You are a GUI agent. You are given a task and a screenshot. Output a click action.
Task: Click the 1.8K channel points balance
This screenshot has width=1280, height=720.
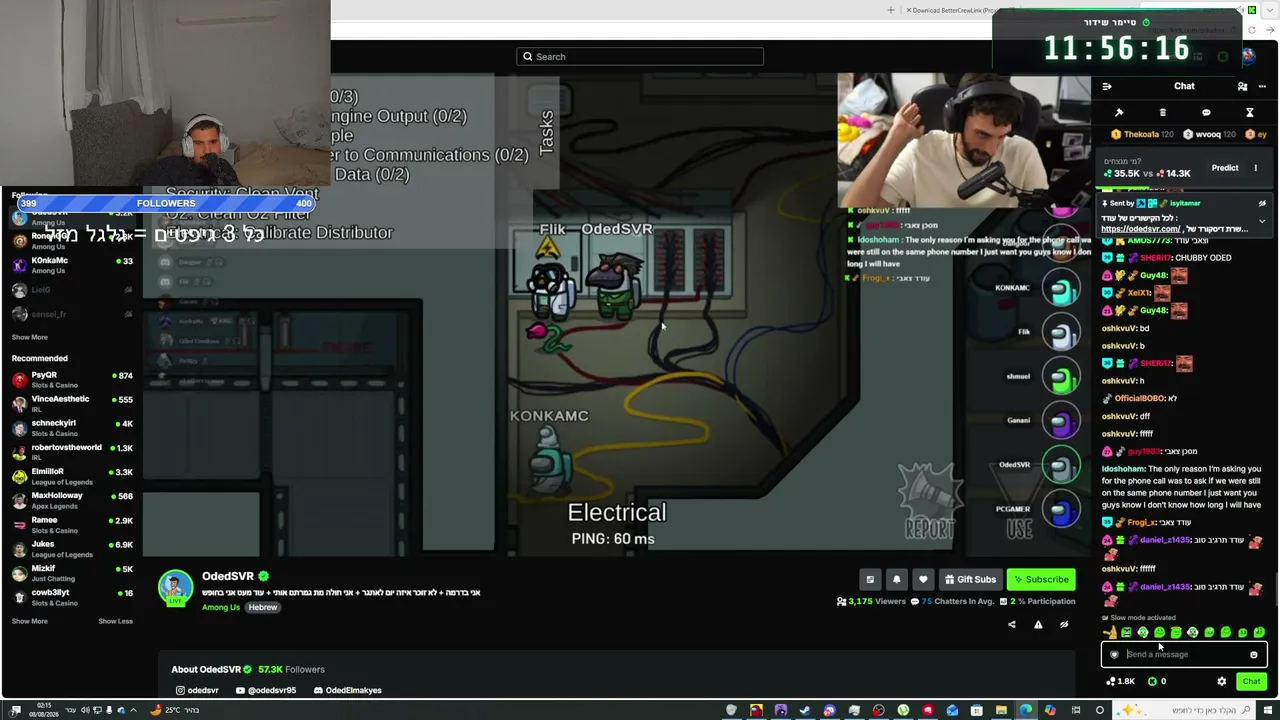tap(1120, 681)
